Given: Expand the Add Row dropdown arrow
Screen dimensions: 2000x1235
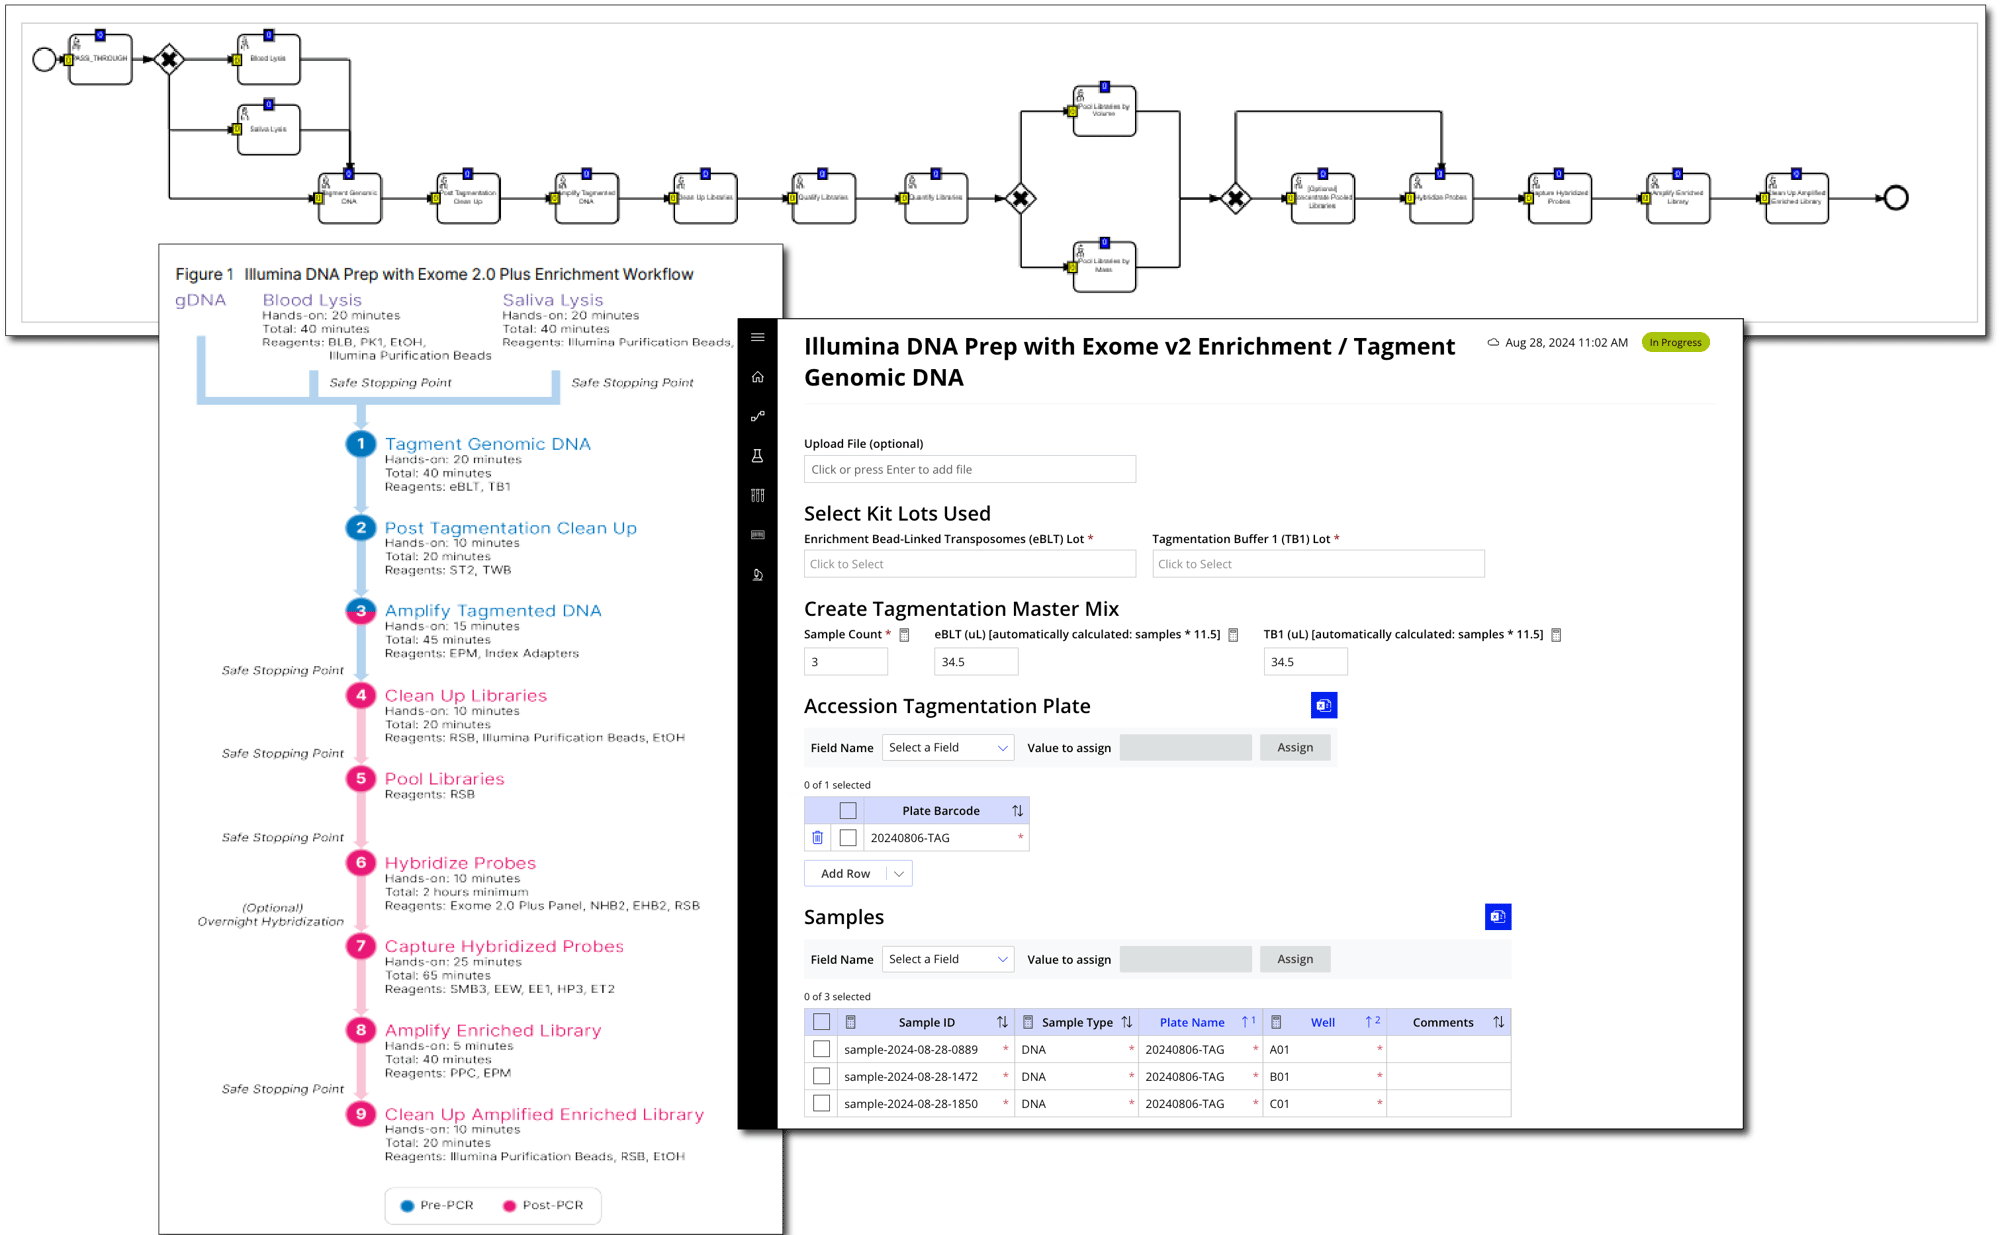Looking at the screenshot, I should 899,874.
